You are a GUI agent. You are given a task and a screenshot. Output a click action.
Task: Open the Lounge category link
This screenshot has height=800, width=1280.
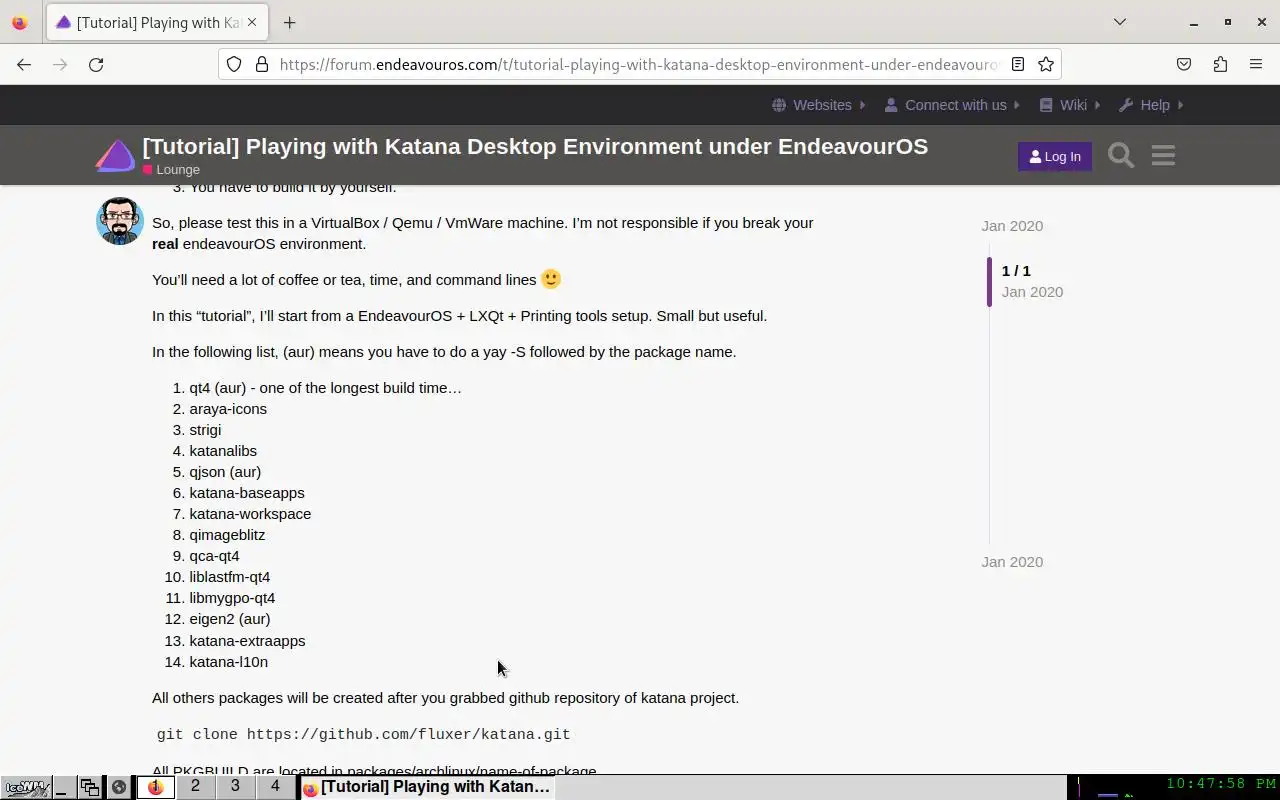coord(171,170)
